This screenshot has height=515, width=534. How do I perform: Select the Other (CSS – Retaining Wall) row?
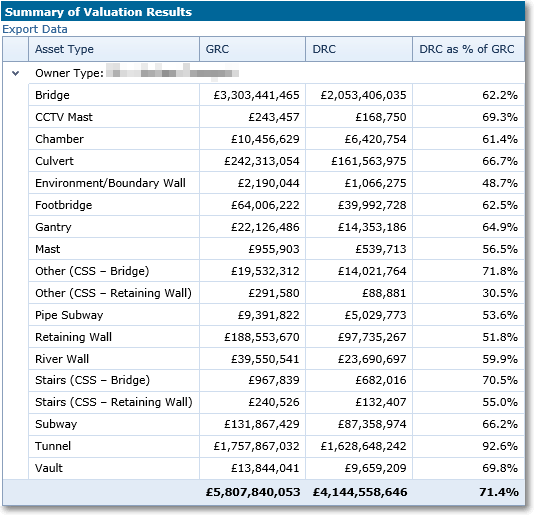click(277, 293)
